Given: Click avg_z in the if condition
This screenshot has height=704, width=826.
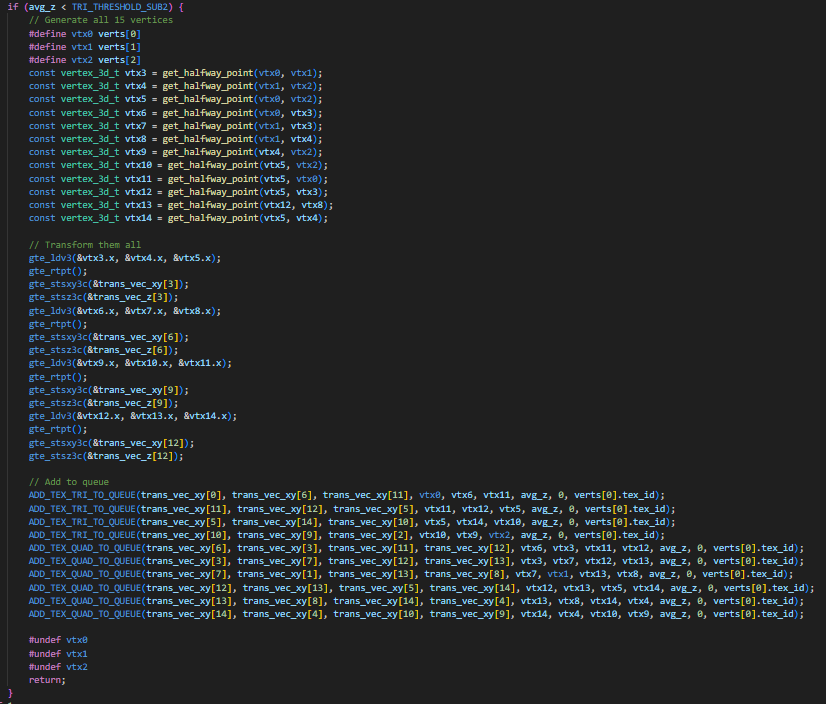Looking at the screenshot, I should tap(42, 7).
